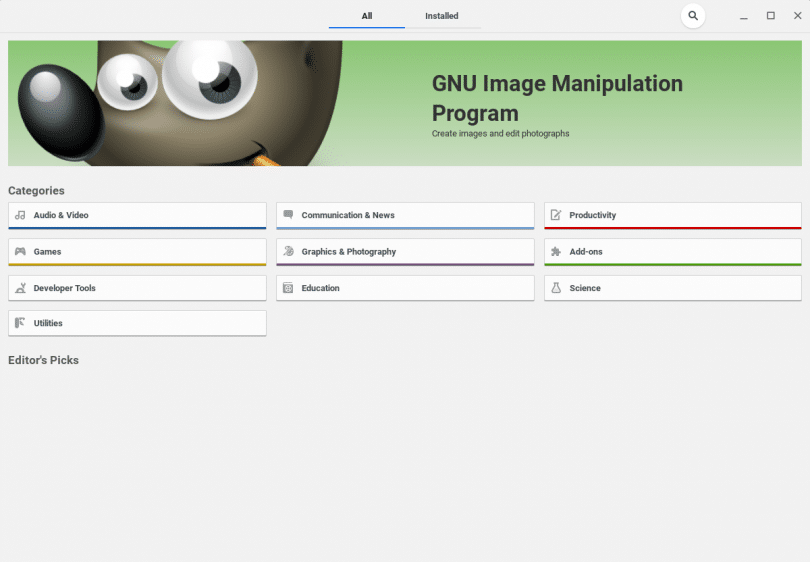Select the All tab
The height and width of the screenshot is (562, 810).
(367, 16)
